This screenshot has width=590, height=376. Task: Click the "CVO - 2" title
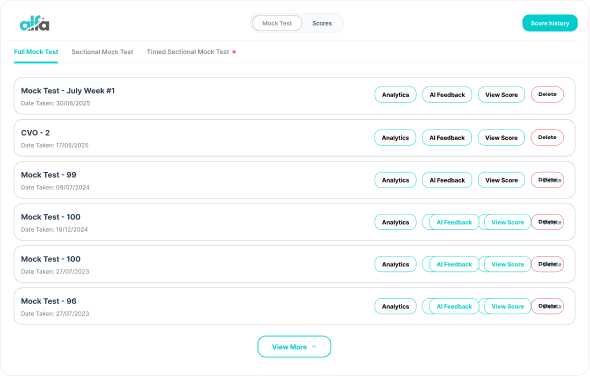pos(35,133)
